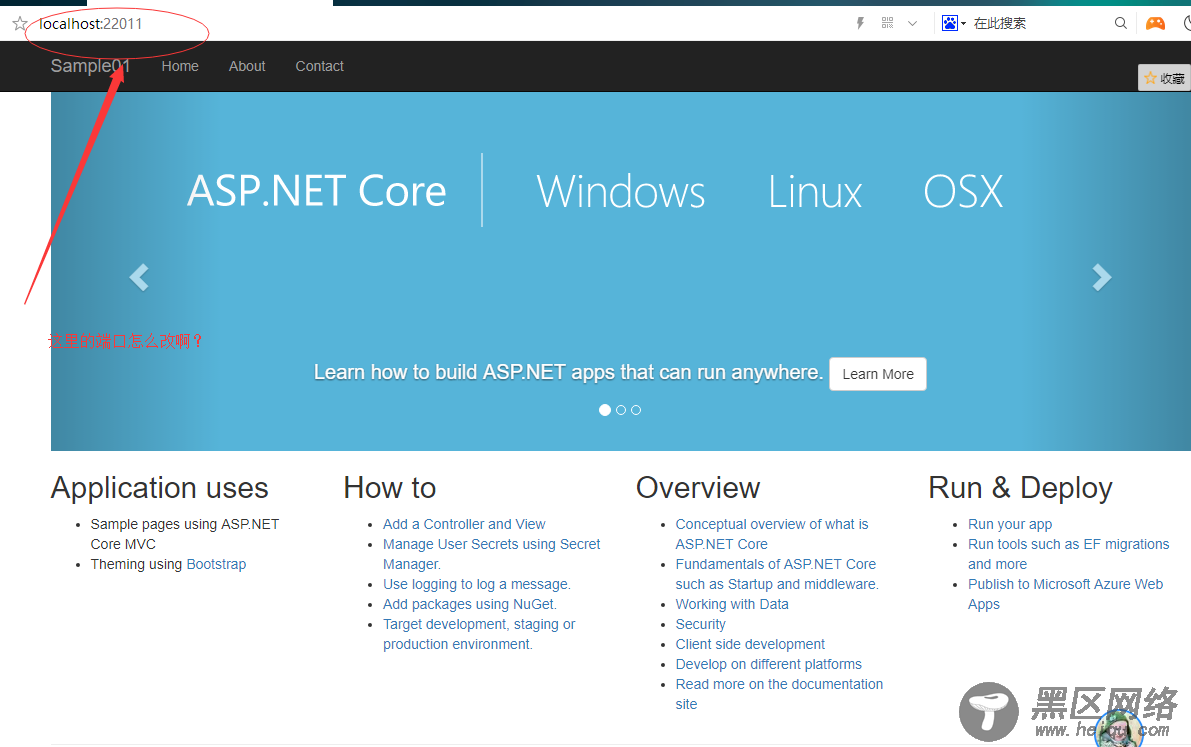Image resolution: width=1191 pixels, height=747 pixels.
Task: Click 'Sample pages using ASP.NET Core MVC' text
Action: click(185, 534)
